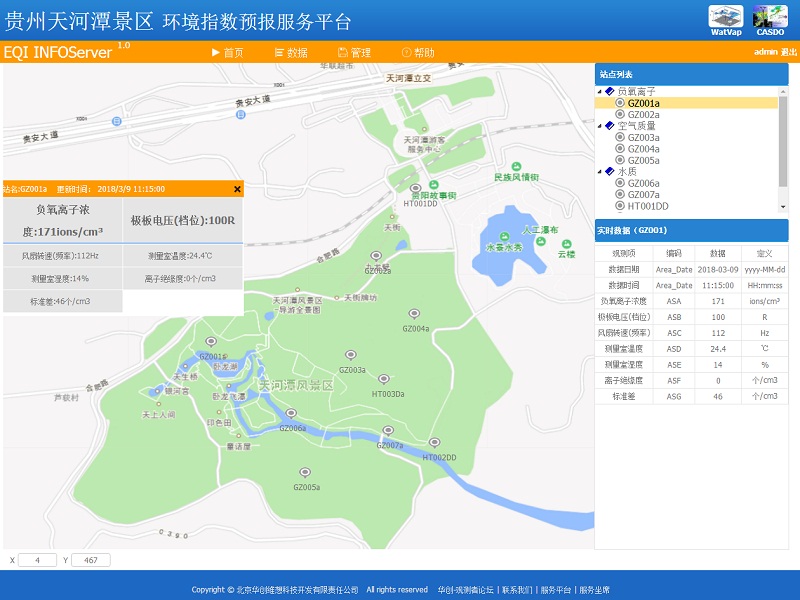The image size is (800, 600).
Task: Click the 退出 logout link
Action: pos(789,52)
